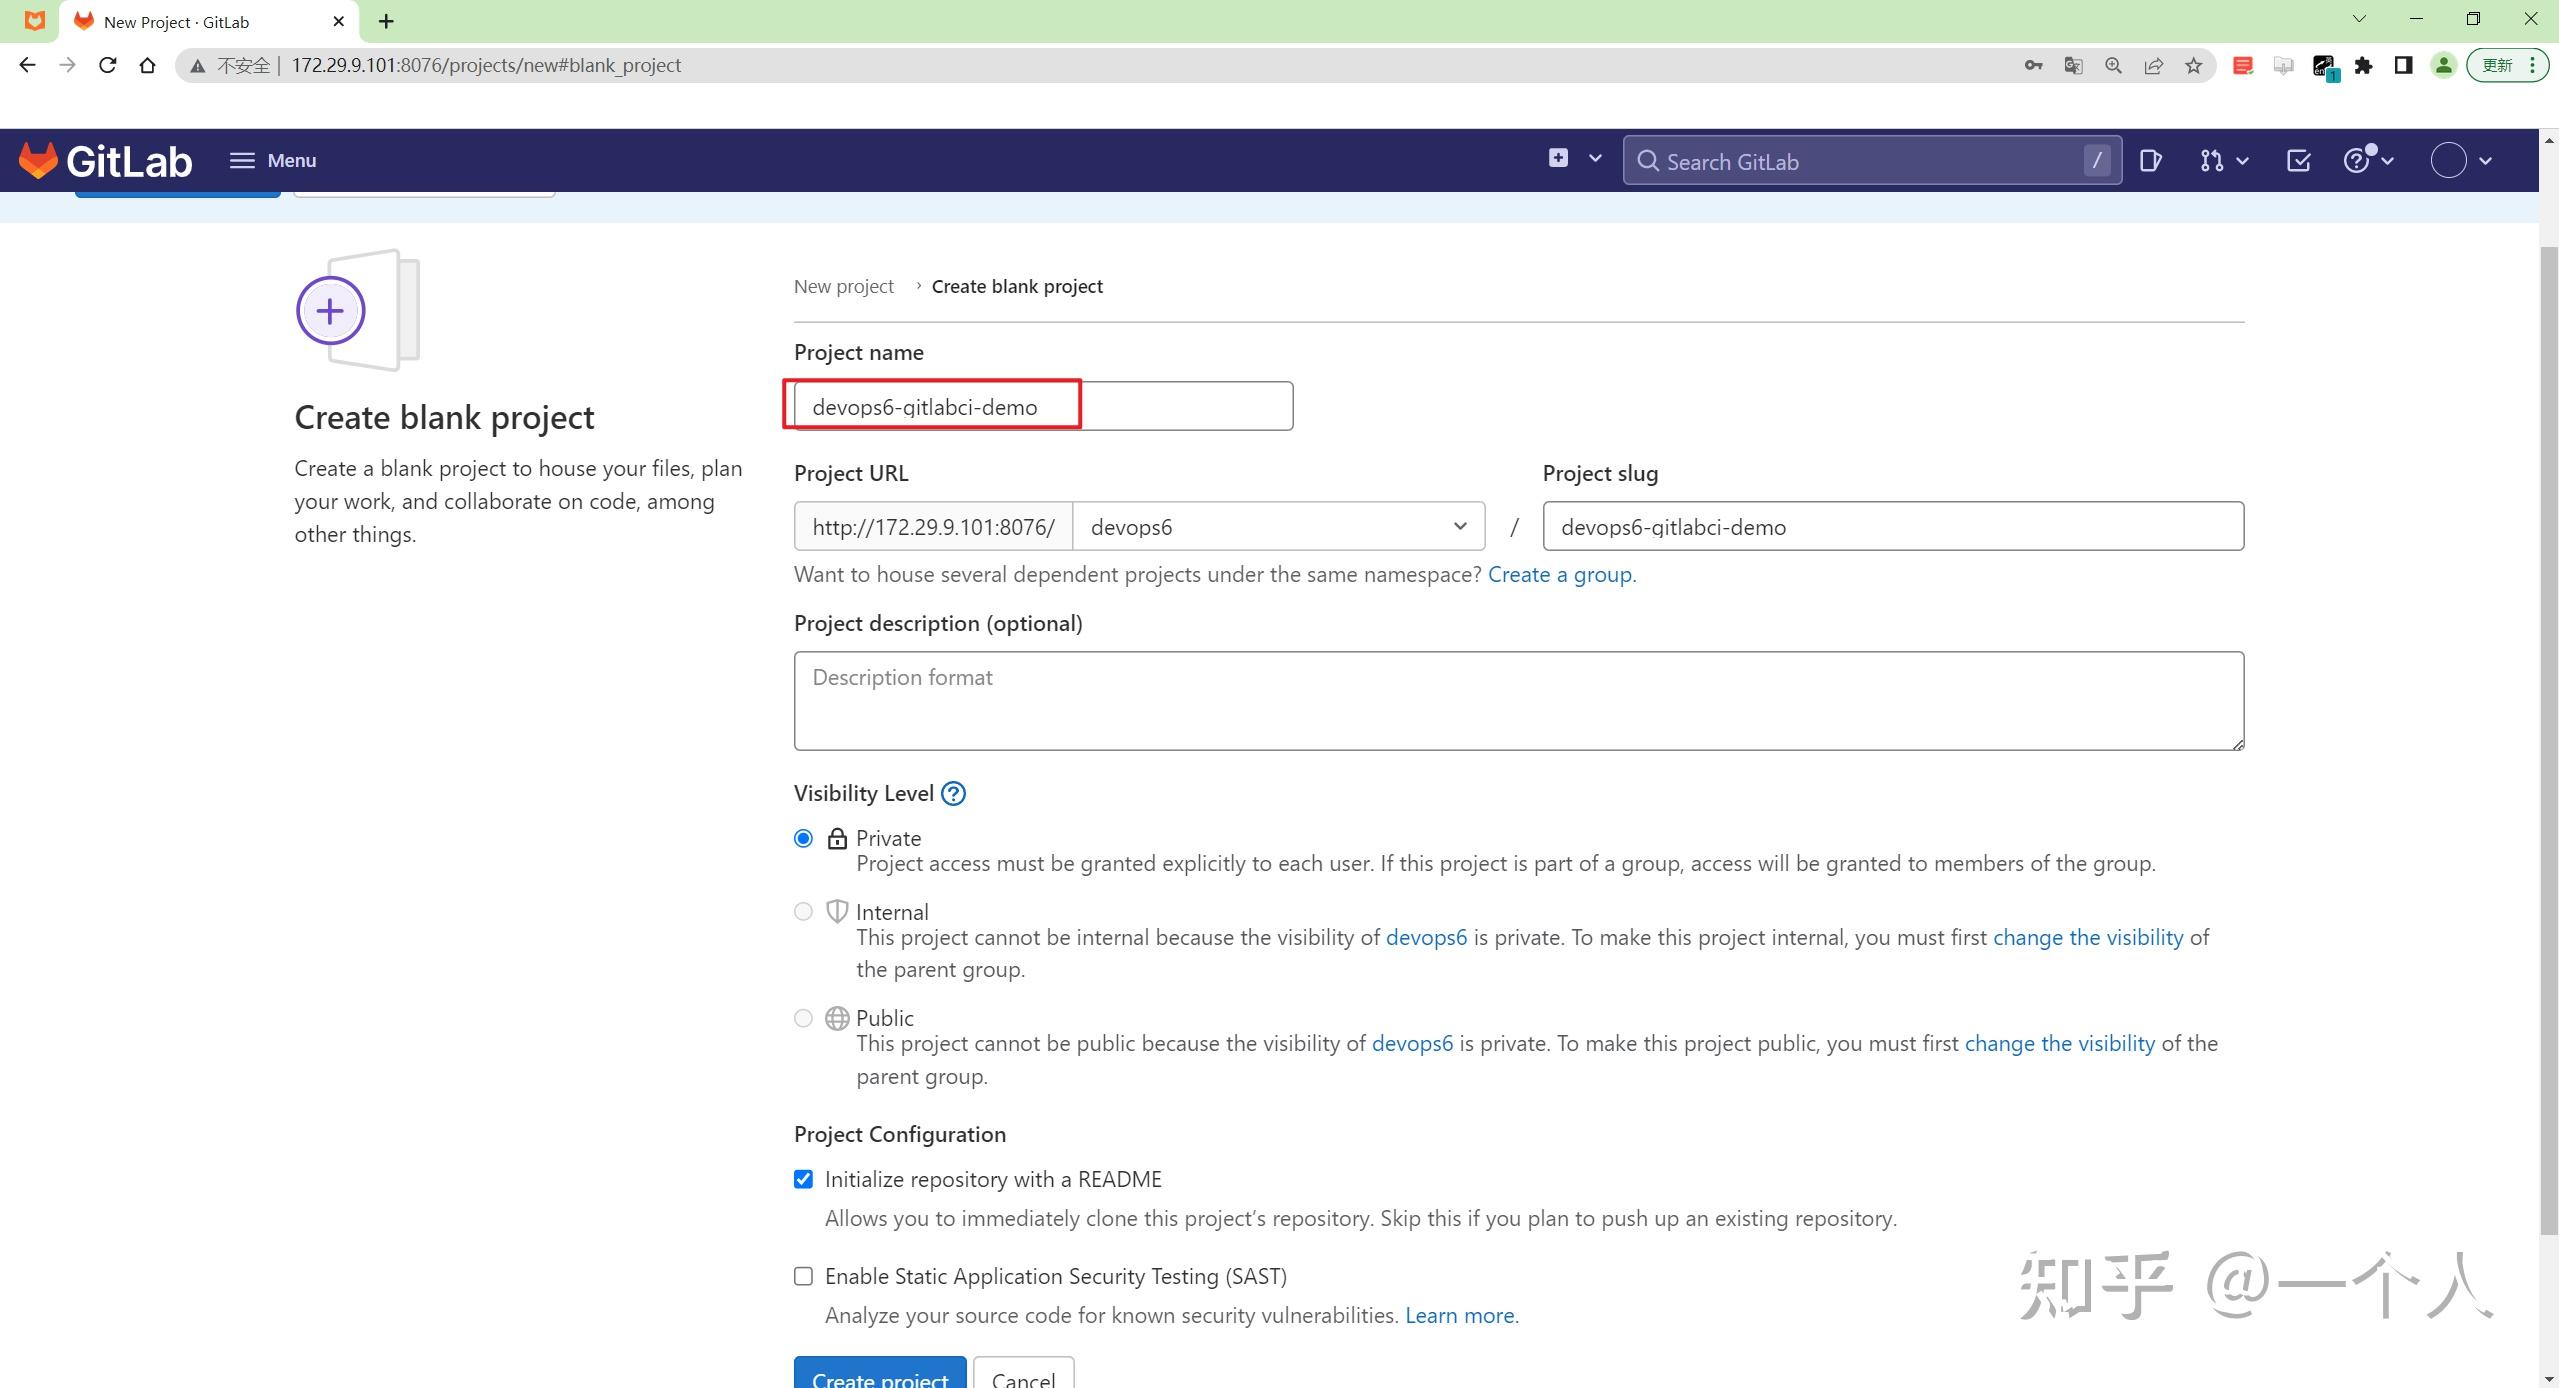Expand the devops6 namespace dropdown
Viewport: 2559px width, 1388px height.
pyautogui.click(x=1278, y=527)
